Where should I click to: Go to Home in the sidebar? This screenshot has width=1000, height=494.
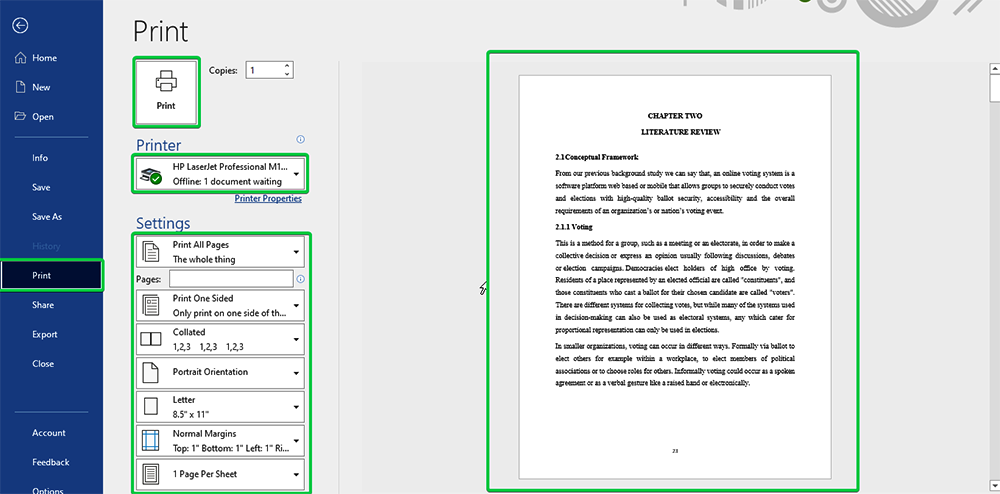[44, 58]
